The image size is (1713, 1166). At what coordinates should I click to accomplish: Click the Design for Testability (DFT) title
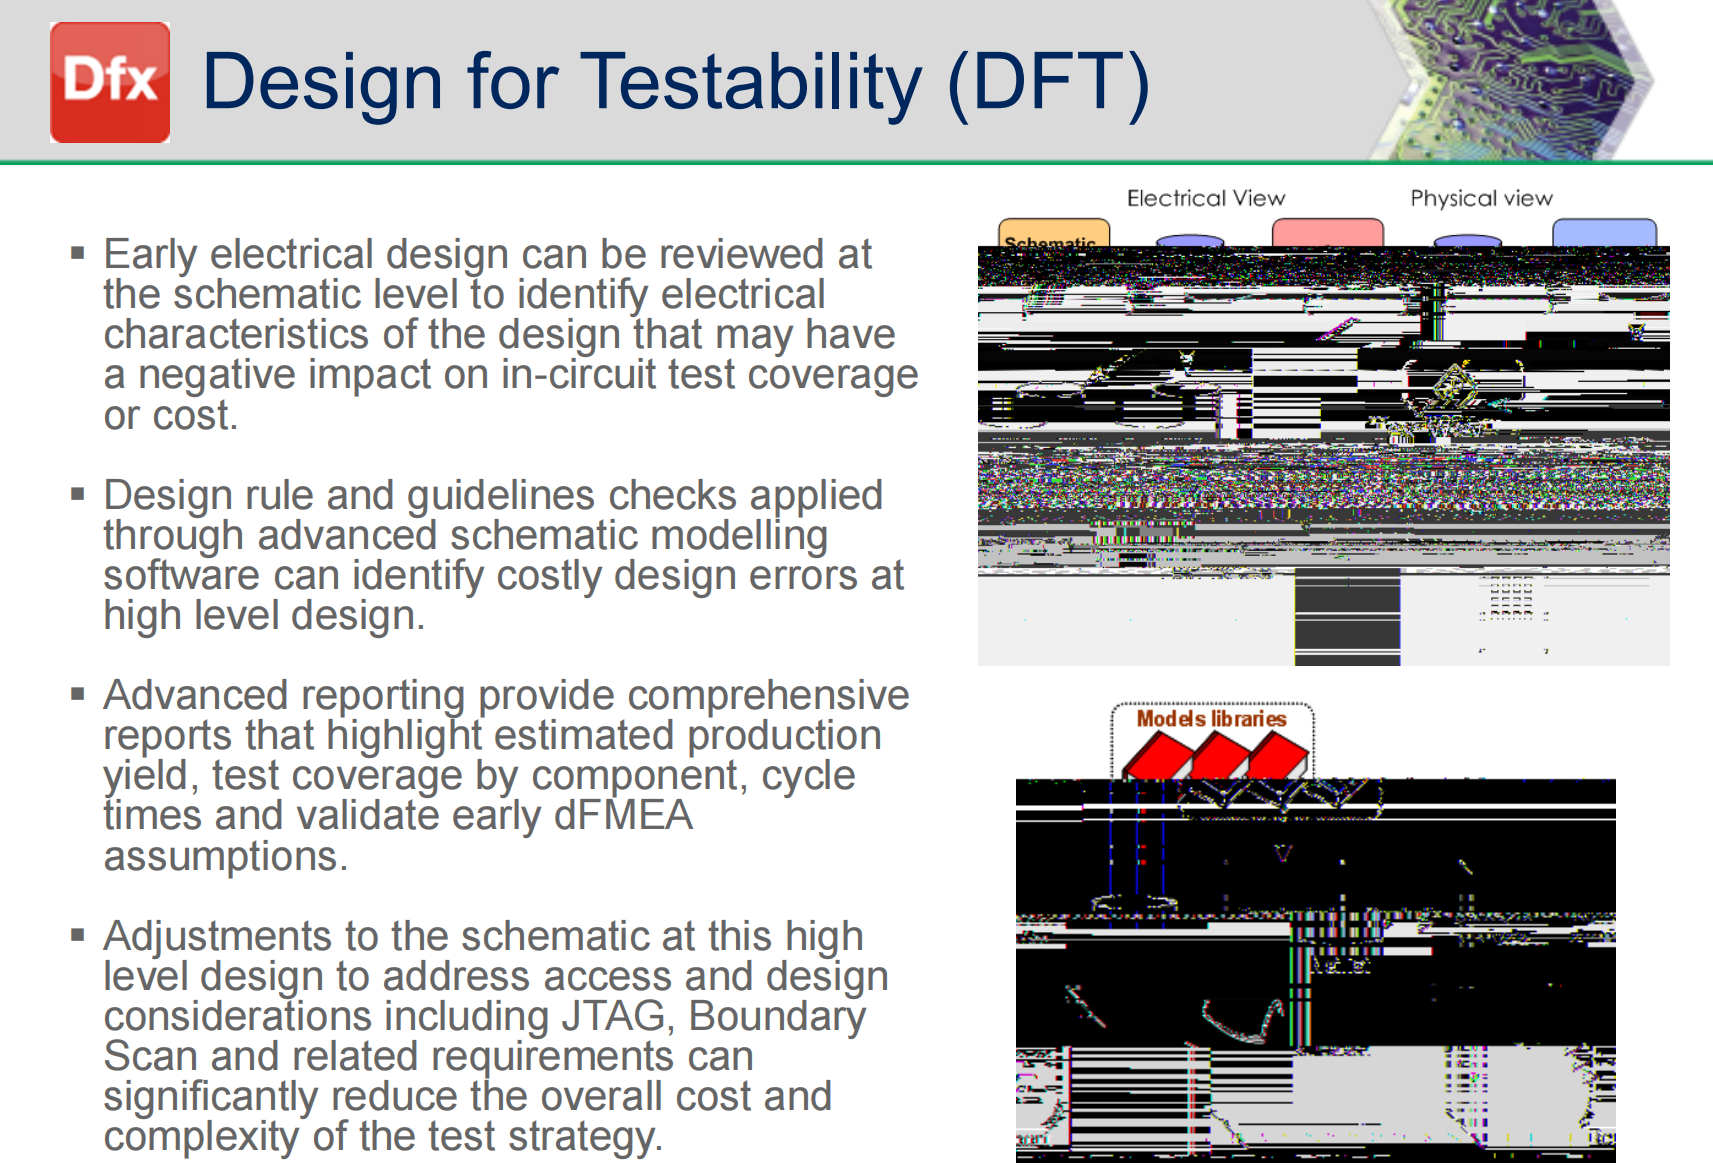point(676,82)
